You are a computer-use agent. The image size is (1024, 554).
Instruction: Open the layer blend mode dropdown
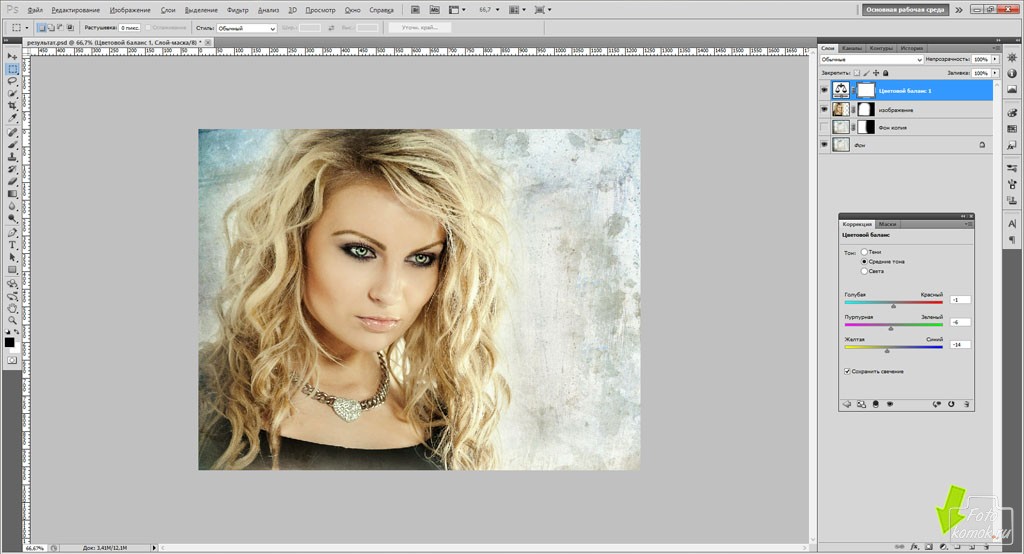click(x=870, y=60)
